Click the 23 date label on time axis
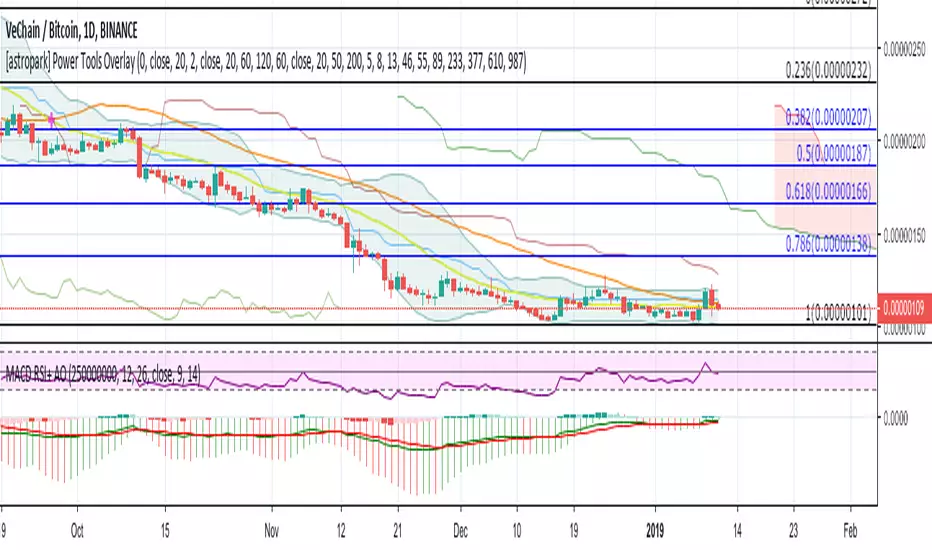 point(794,531)
